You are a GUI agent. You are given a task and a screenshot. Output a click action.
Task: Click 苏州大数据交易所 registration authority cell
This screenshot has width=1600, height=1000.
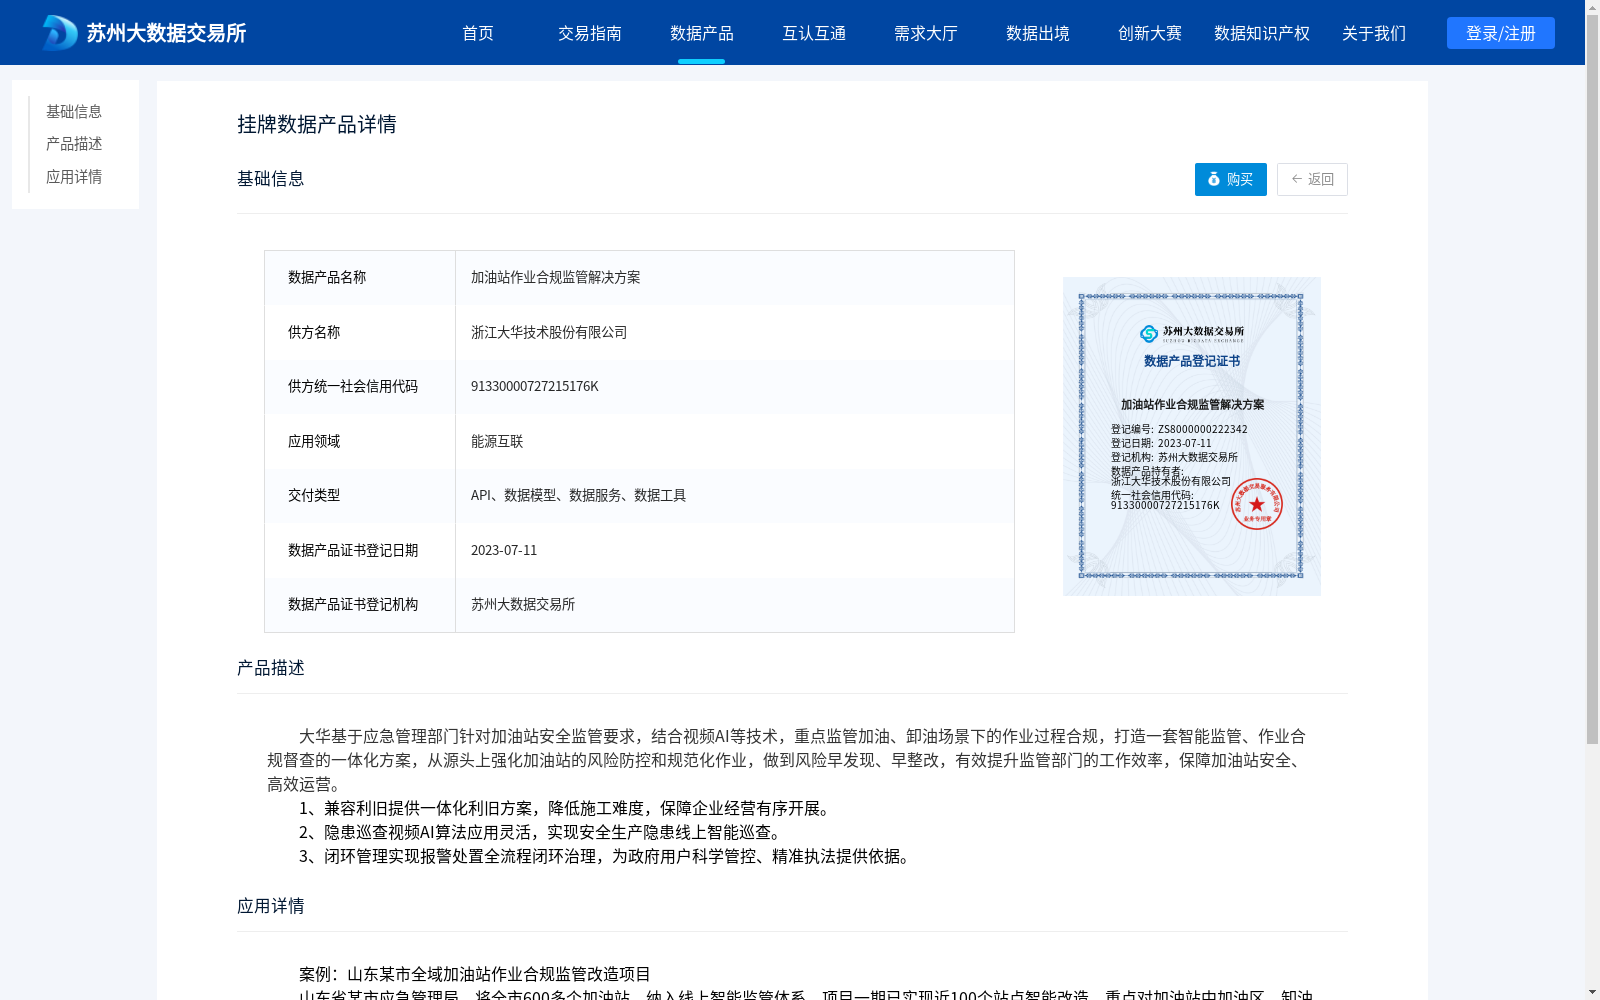(735, 605)
